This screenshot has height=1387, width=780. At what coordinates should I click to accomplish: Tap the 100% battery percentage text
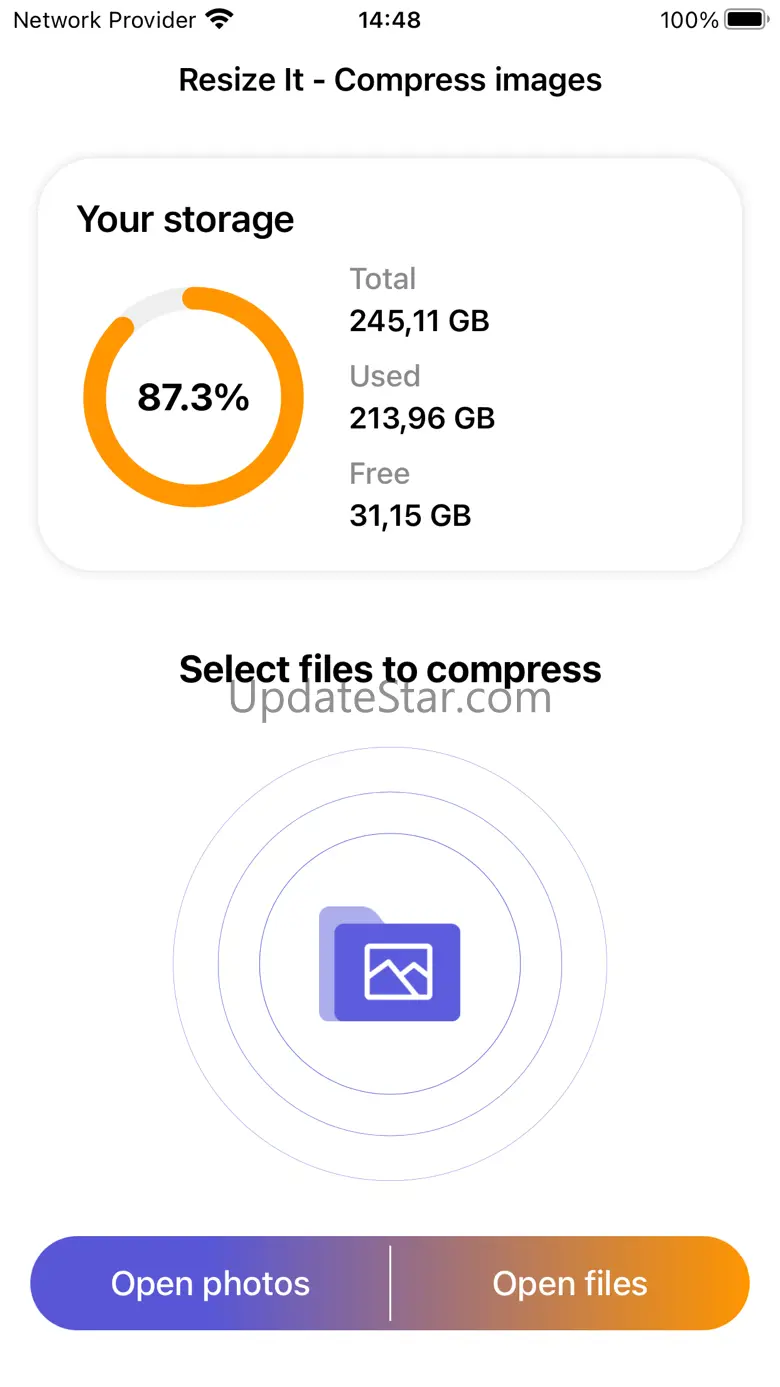689,19
